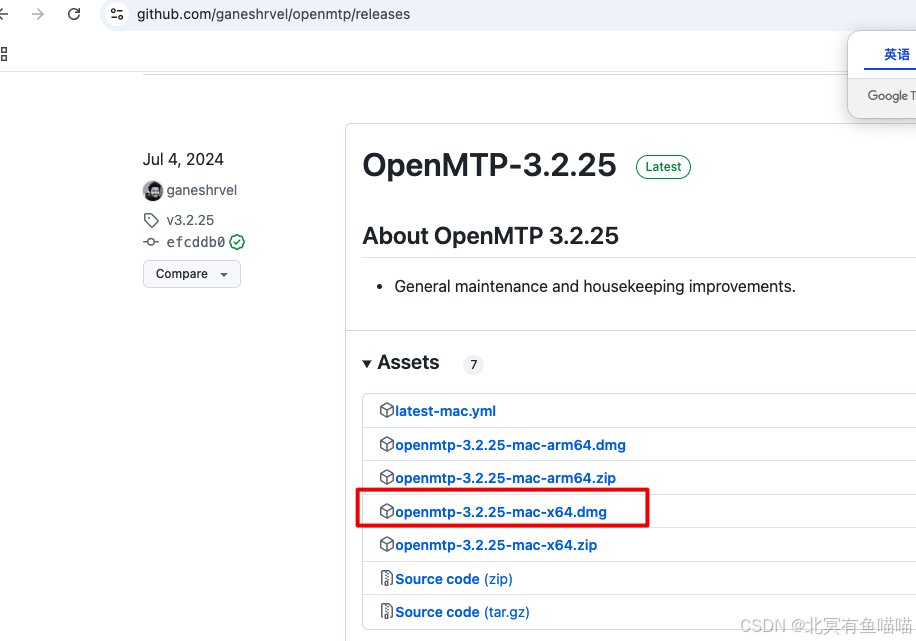Click the Jul 4, 2024 release date
Viewport: 916px width, 641px height.
(x=183, y=160)
